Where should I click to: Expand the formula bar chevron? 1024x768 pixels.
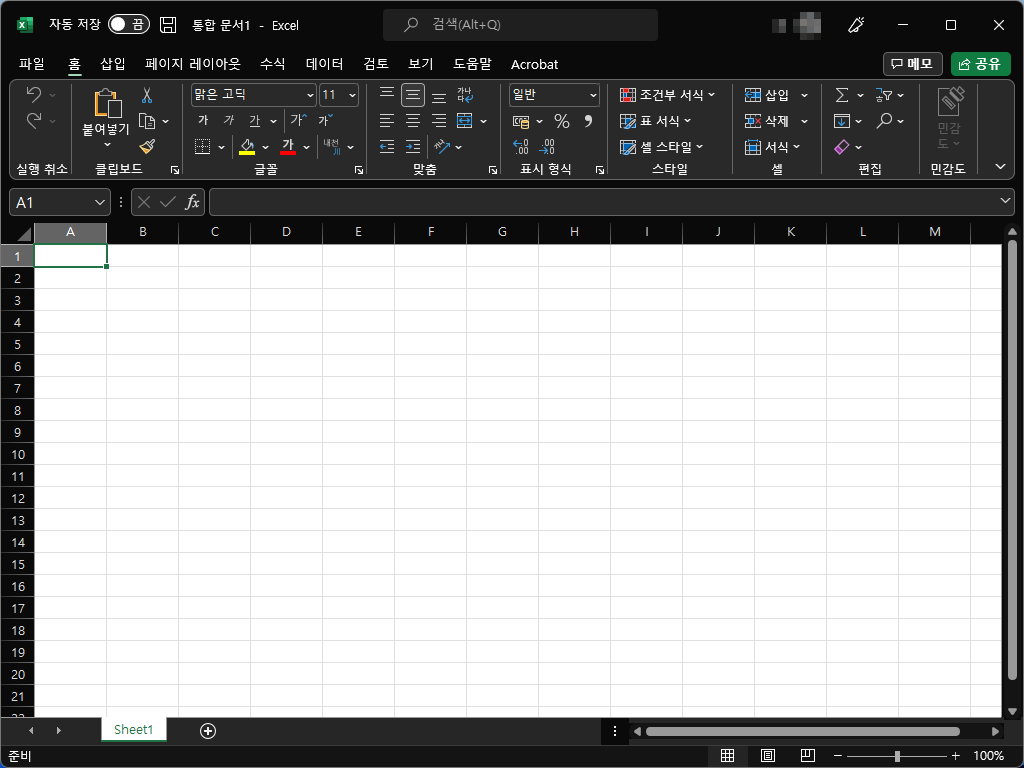click(x=1005, y=201)
